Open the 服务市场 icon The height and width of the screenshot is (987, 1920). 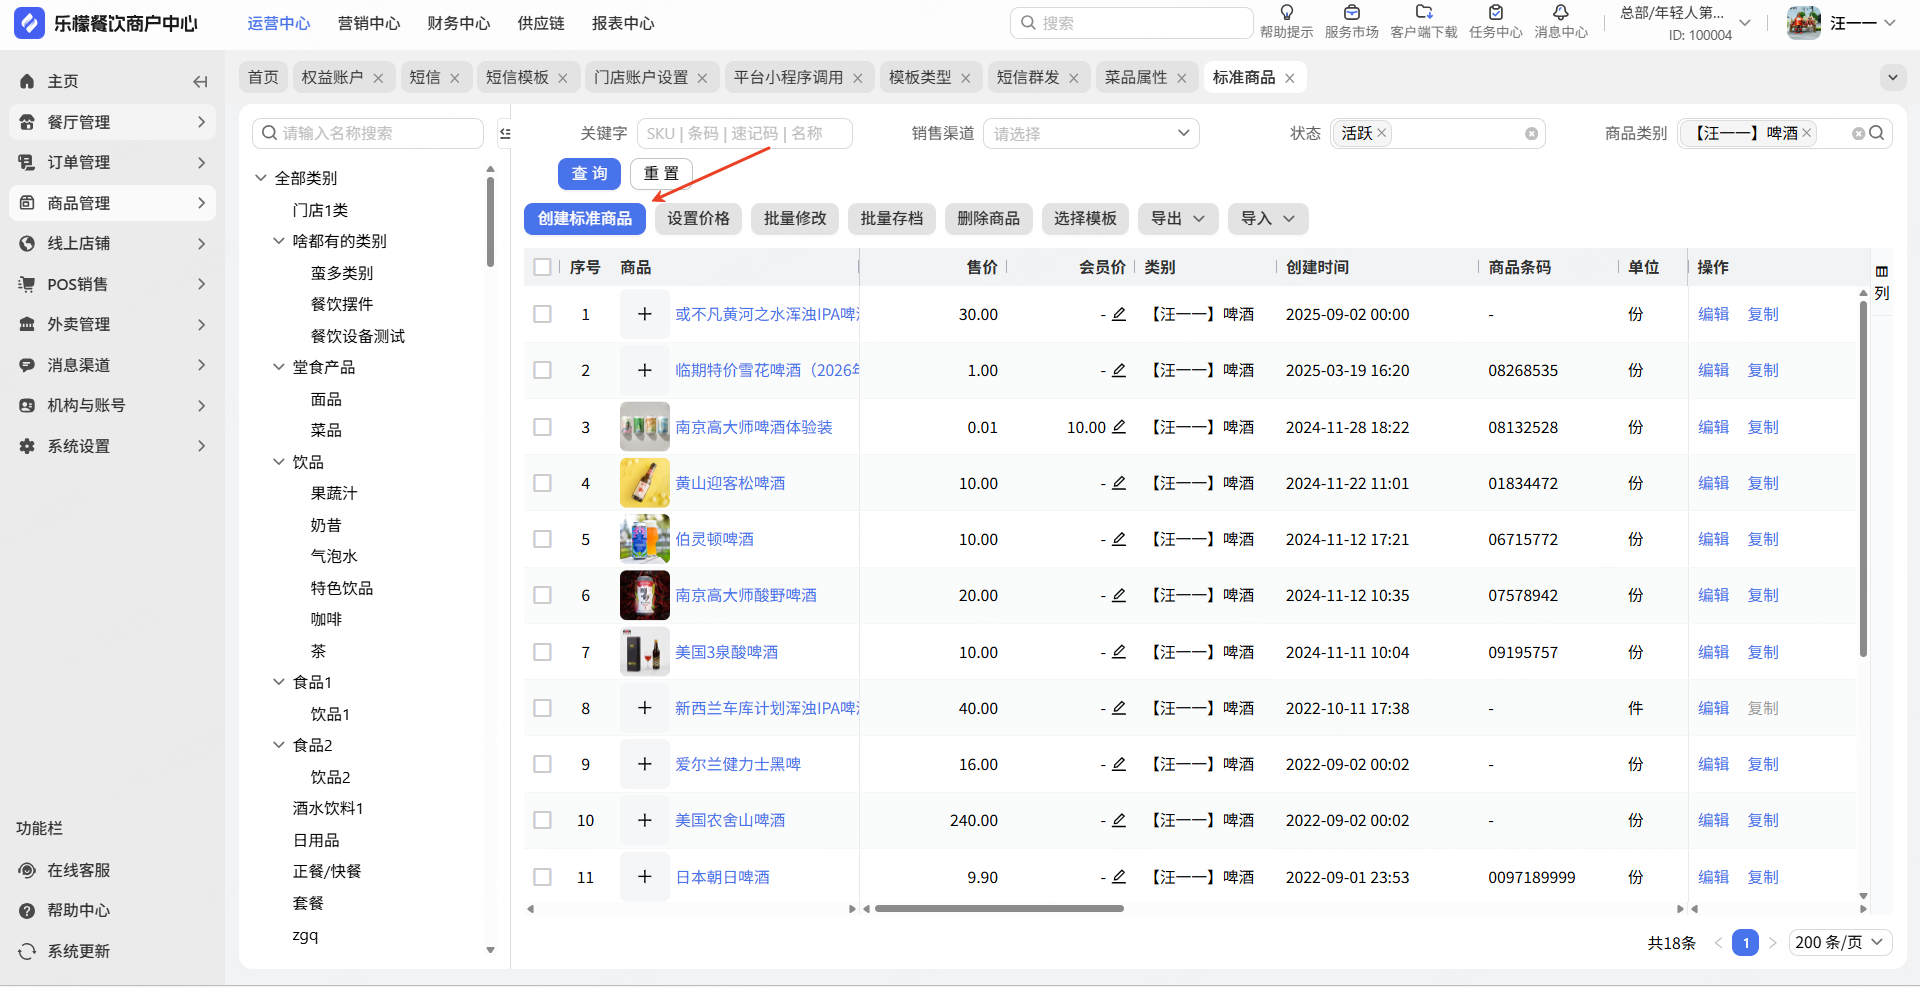coord(1352,13)
